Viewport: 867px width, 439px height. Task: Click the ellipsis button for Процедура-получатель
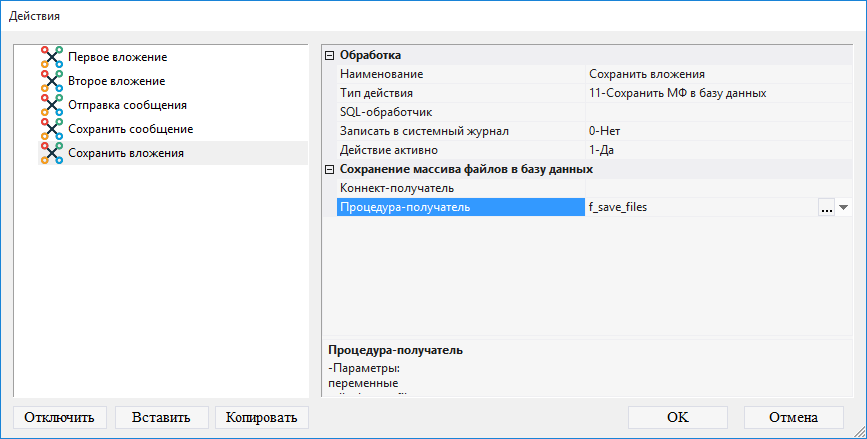click(826, 208)
